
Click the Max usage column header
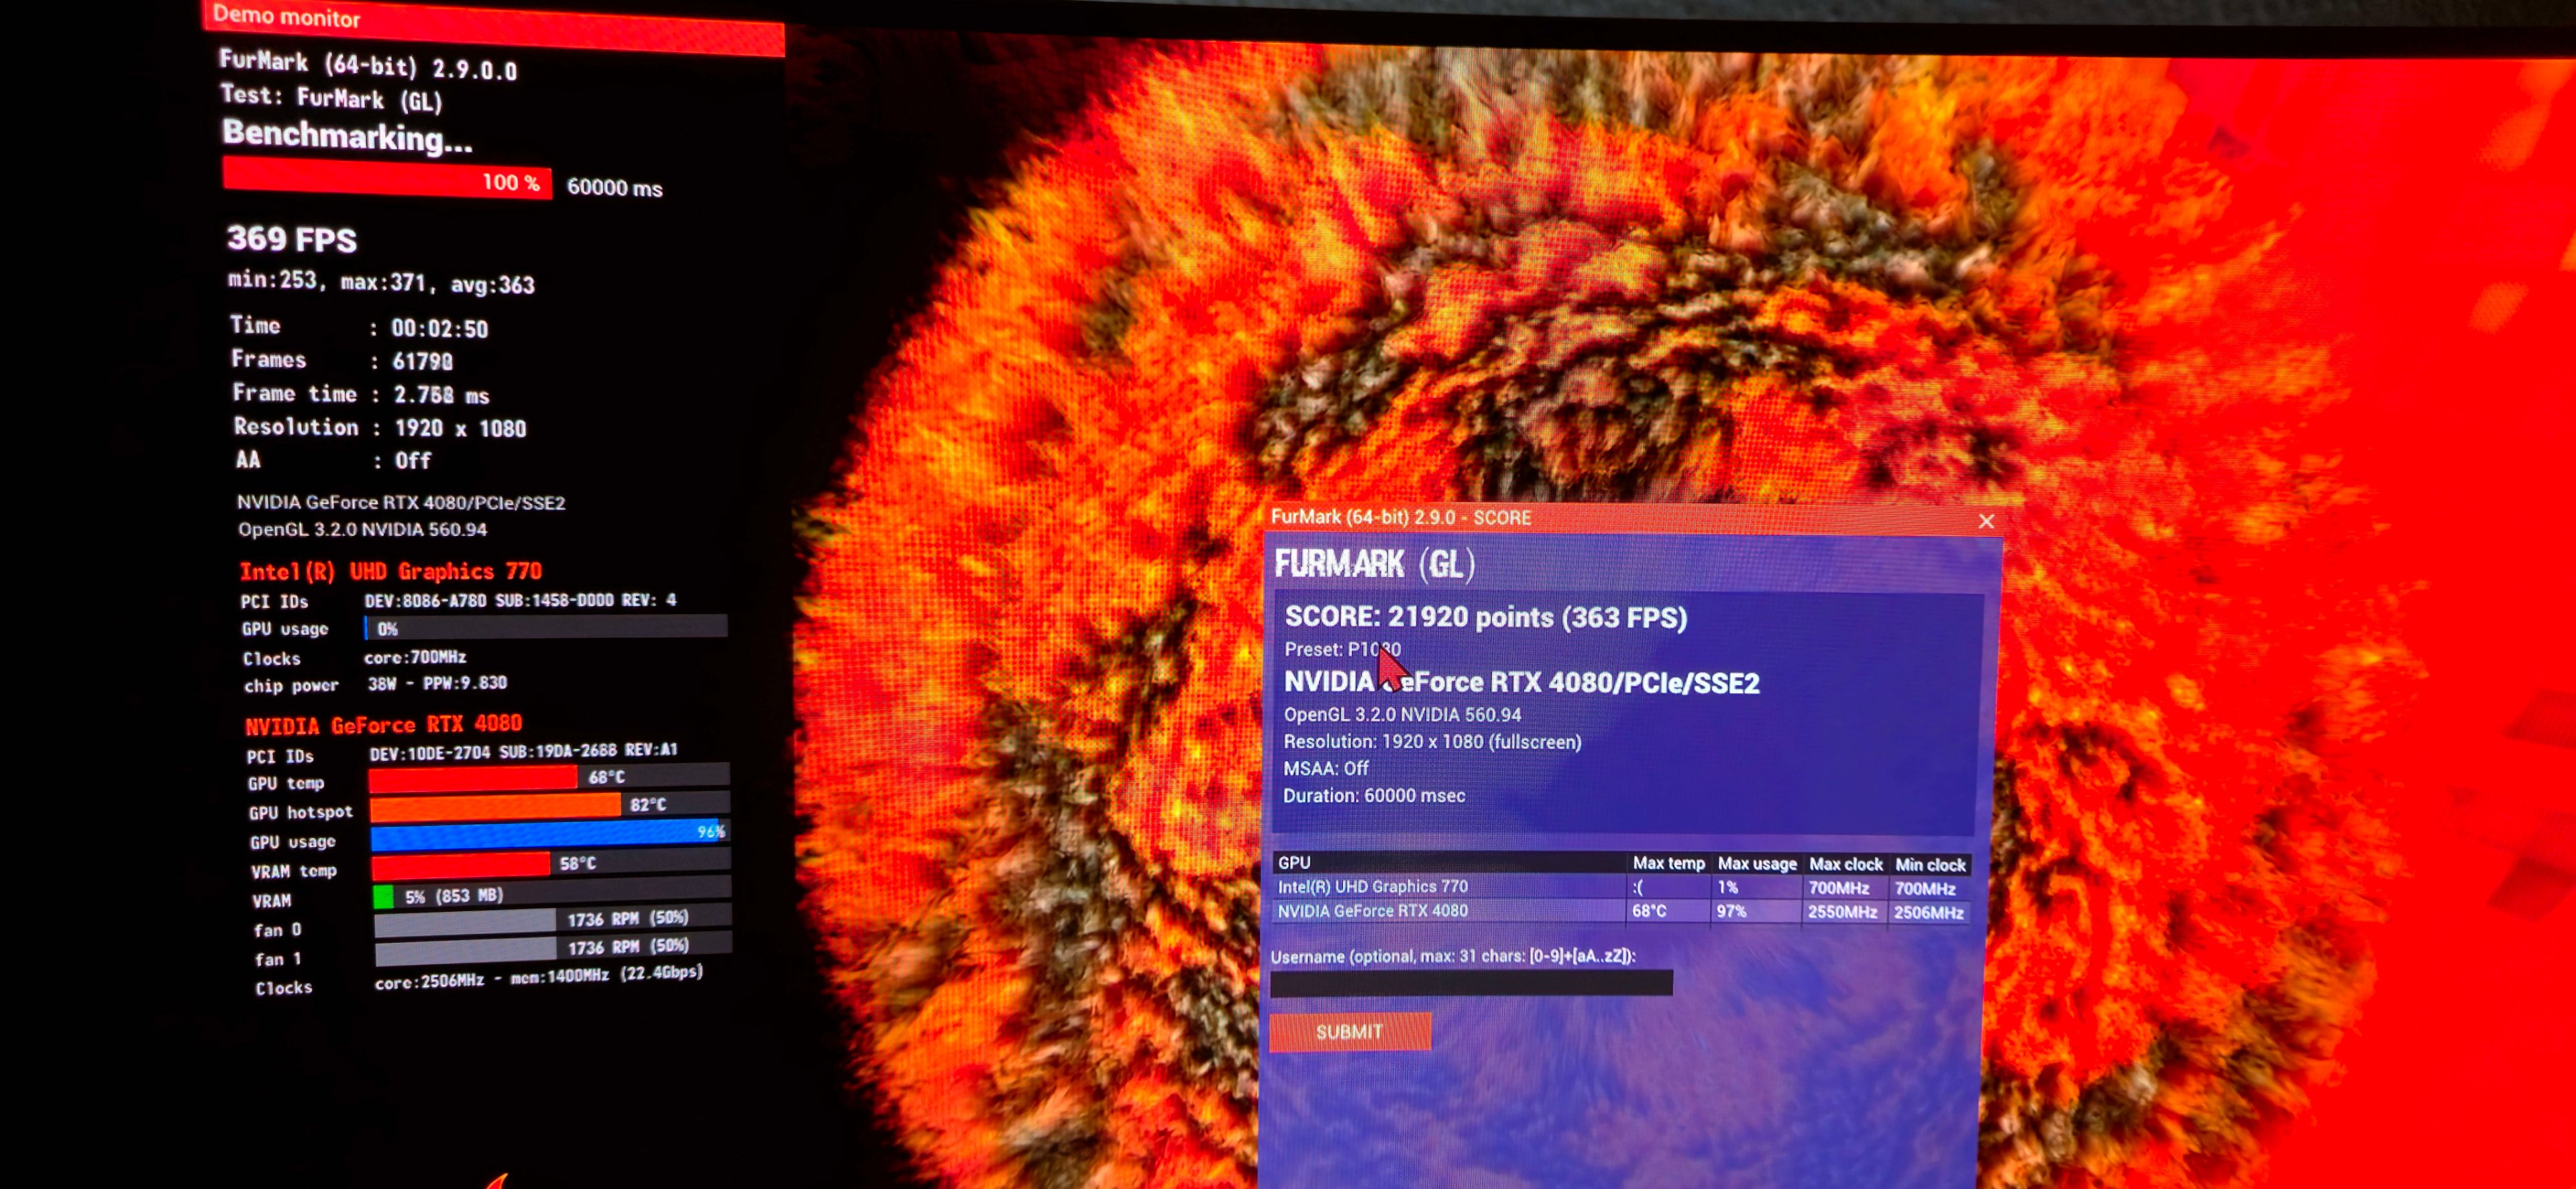pyautogui.click(x=1756, y=863)
